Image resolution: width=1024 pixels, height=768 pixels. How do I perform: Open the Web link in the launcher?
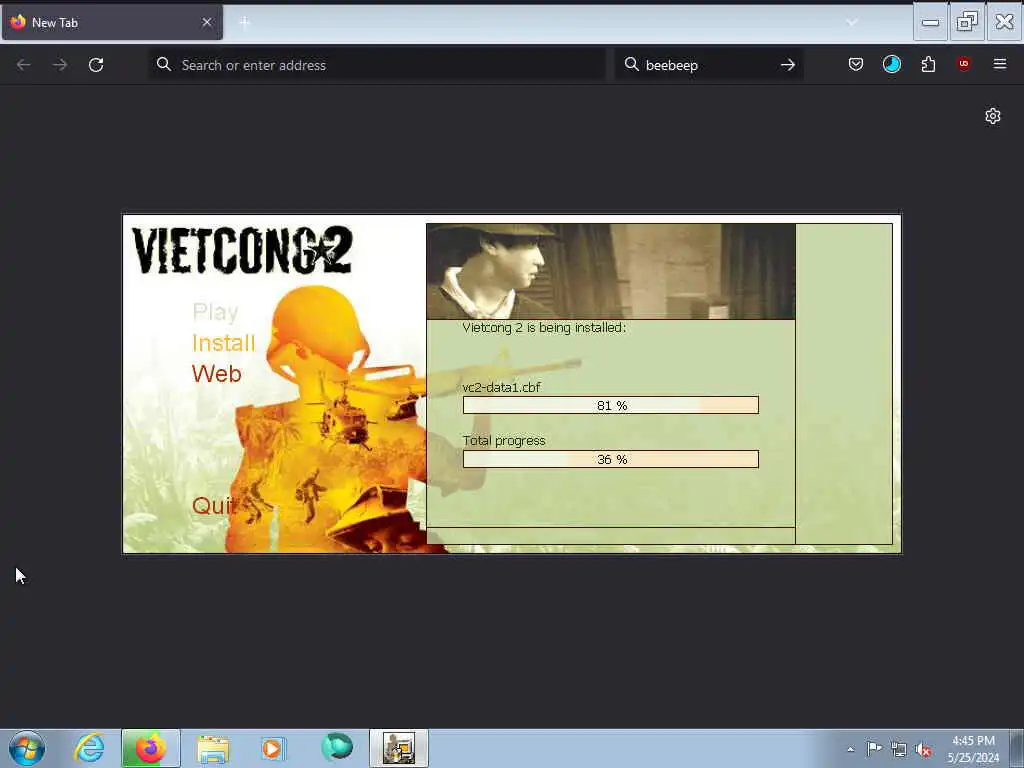pos(217,374)
